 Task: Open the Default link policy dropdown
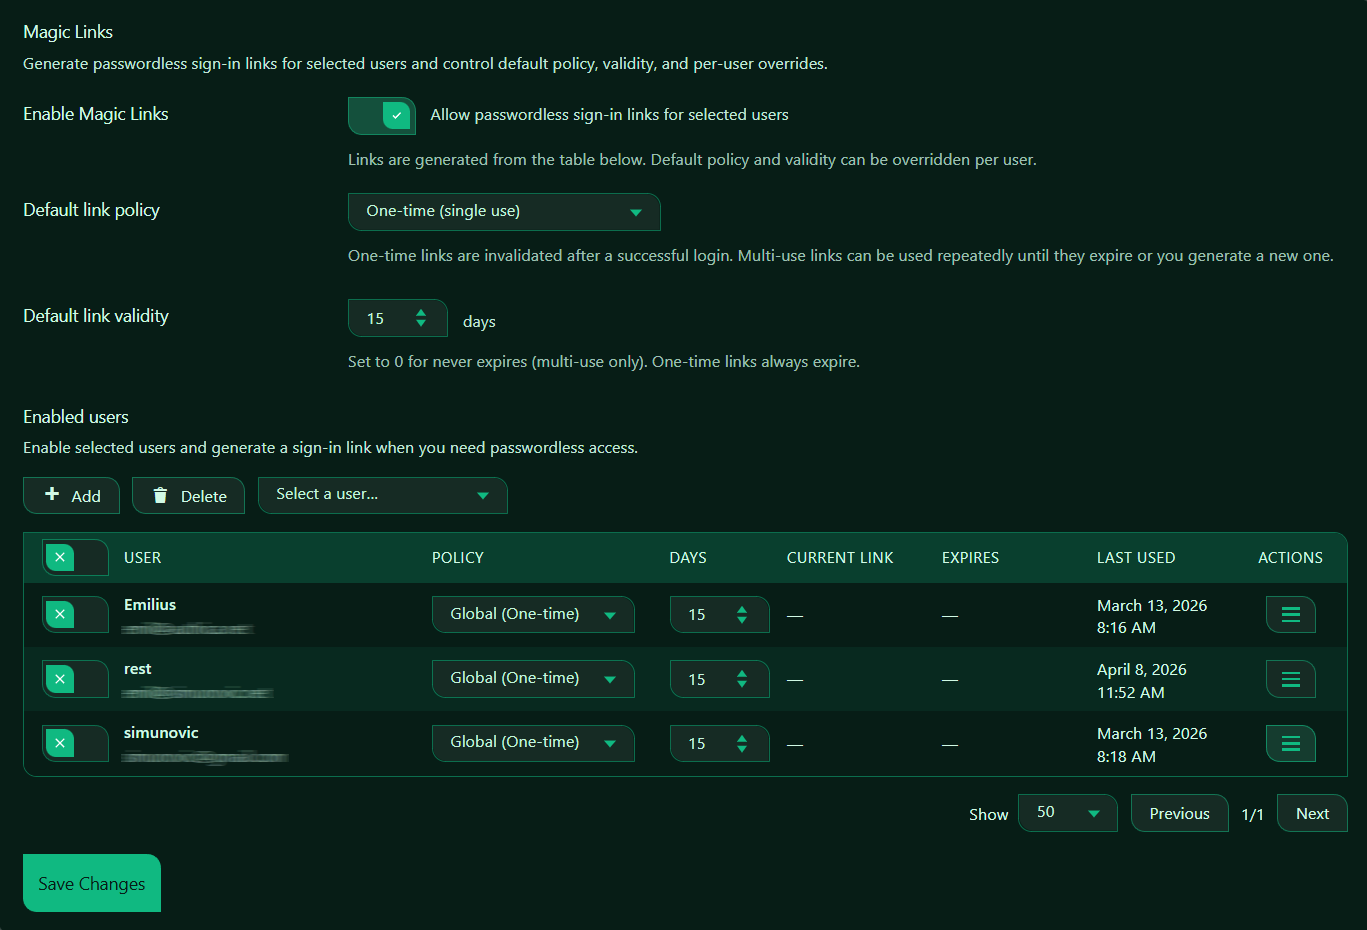(x=504, y=212)
